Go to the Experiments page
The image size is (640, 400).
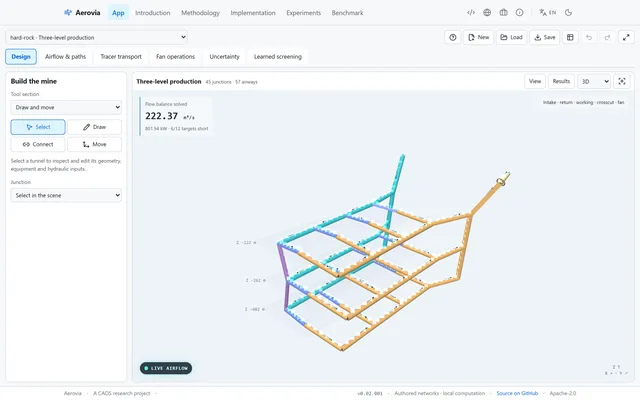pyautogui.click(x=303, y=13)
